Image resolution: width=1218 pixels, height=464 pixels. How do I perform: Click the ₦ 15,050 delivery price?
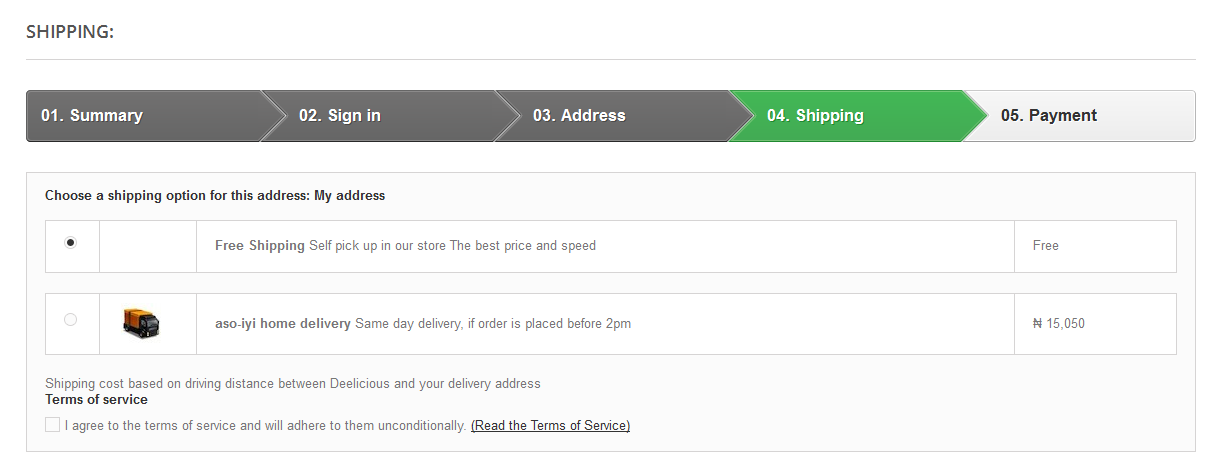tap(1059, 324)
